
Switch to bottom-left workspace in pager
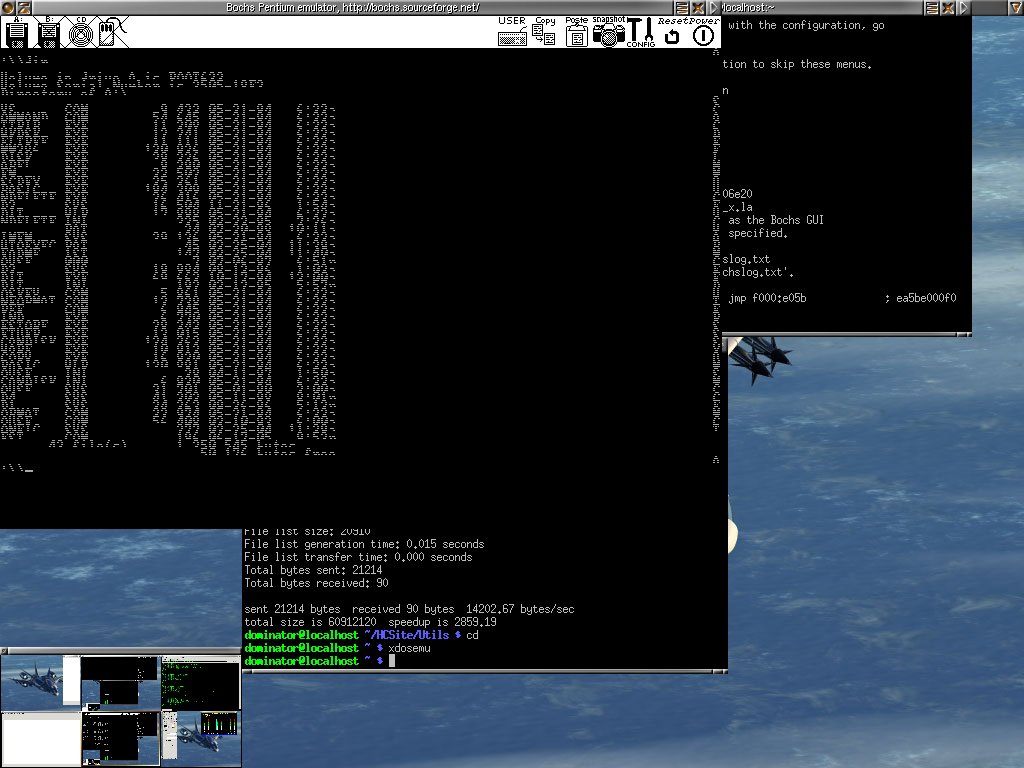tap(40, 739)
